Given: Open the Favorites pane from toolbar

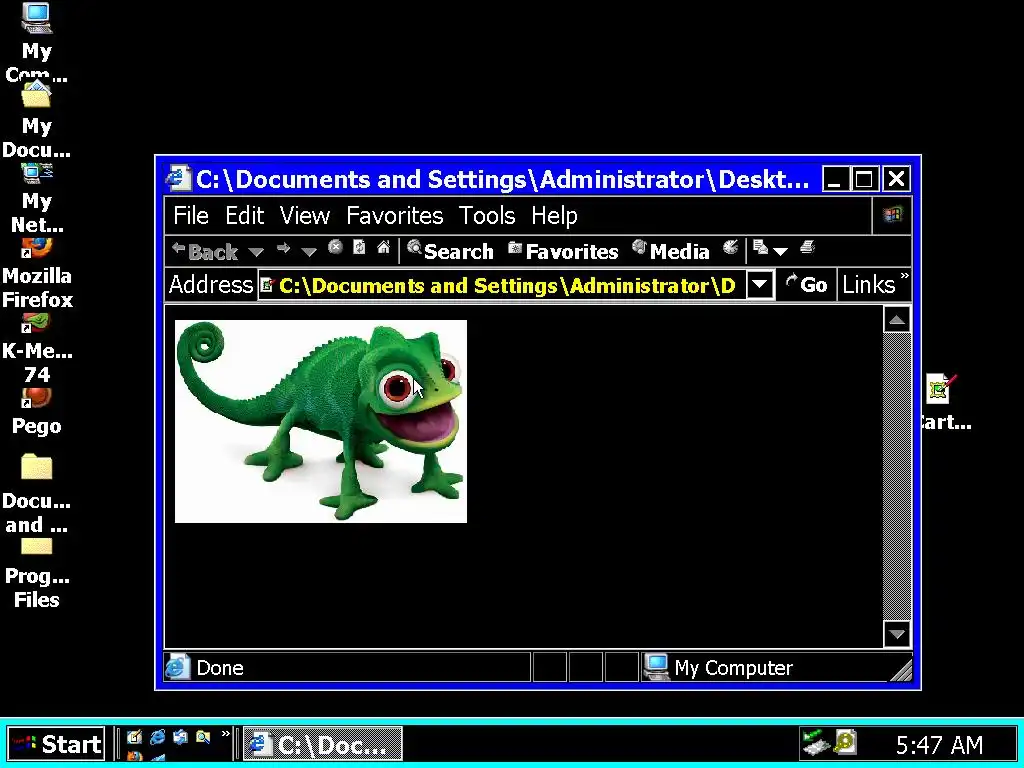Looking at the screenshot, I should [563, 251].
